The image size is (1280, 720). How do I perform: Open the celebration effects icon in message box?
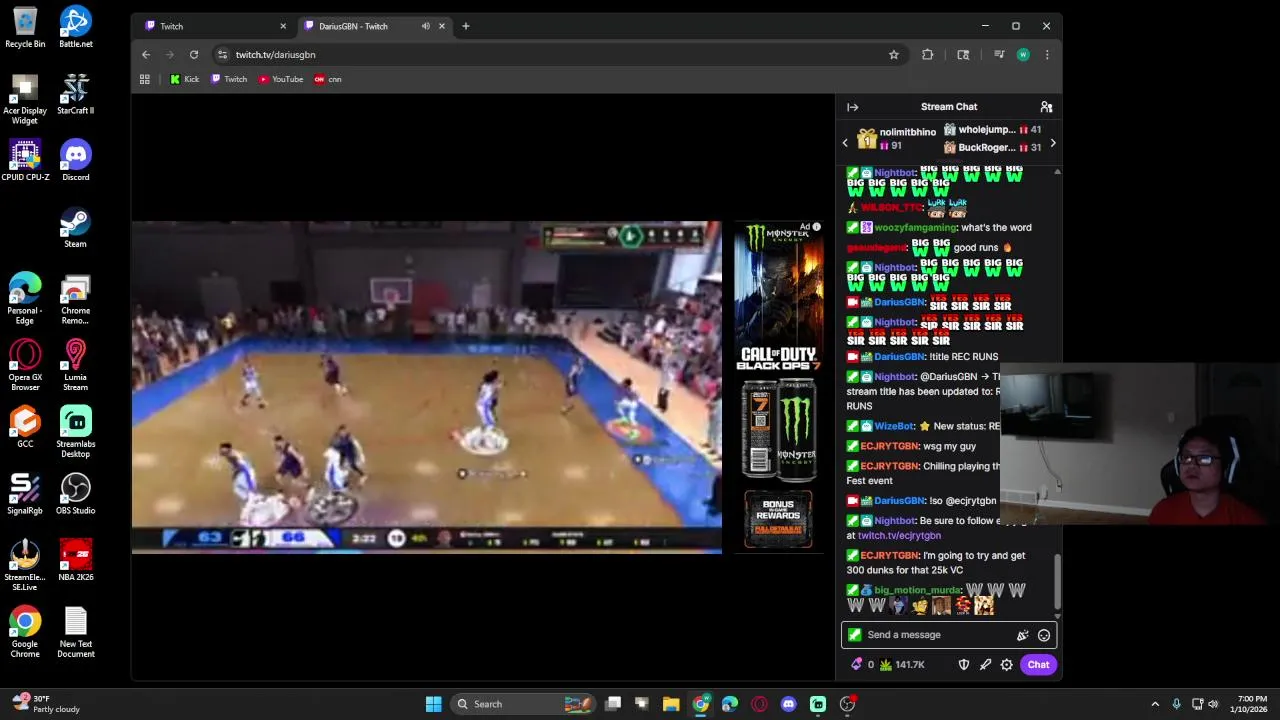click(x=1022, y=635)
